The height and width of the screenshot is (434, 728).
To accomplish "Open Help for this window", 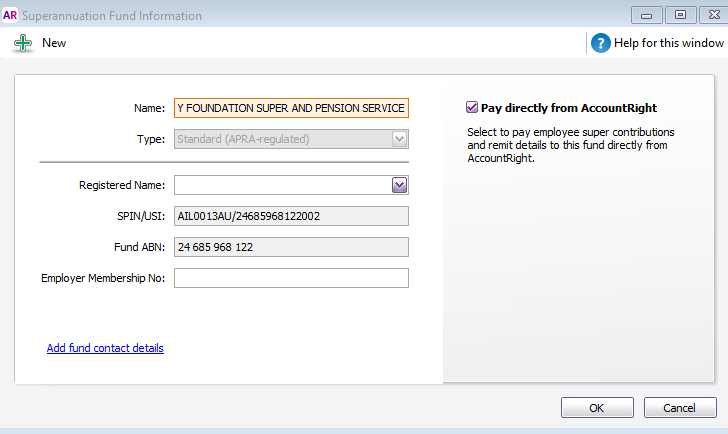I will pos(668,43).
